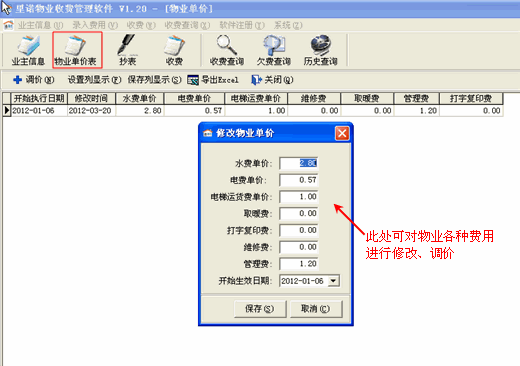
Task: Click the 取消(C) button
Action: [x=316, y=309]
